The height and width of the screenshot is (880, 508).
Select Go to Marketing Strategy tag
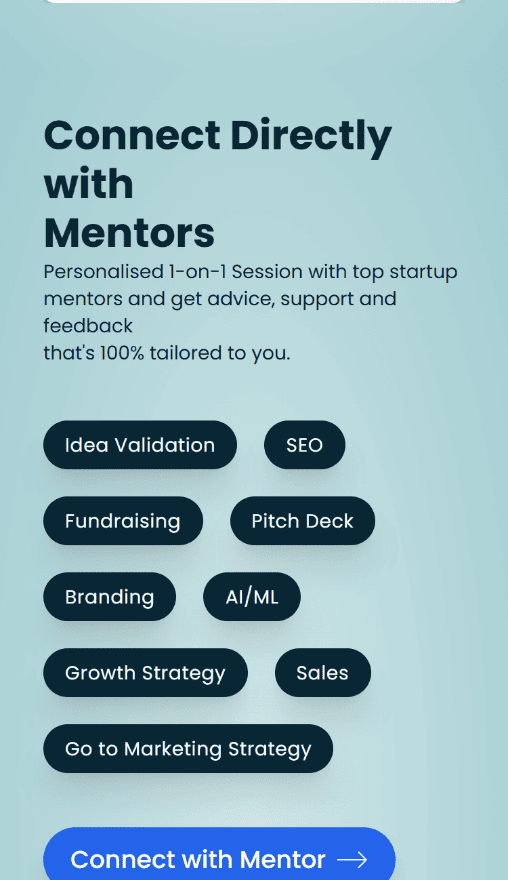click(x=188, y=749)
